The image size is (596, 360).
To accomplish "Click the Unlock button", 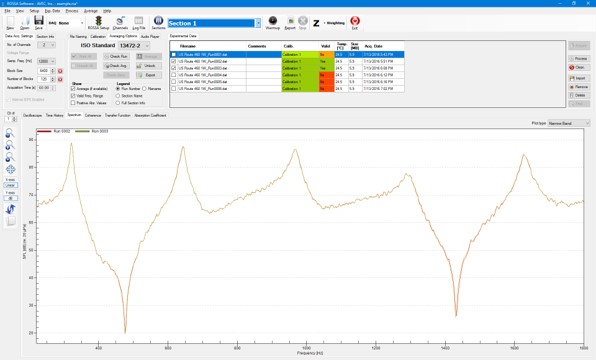I will [x=149, y=66].
